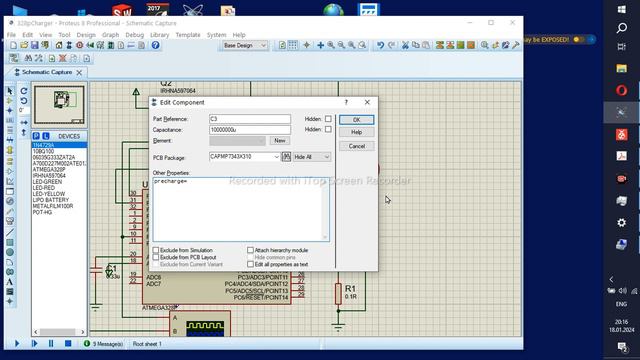640x360 pixels.
Task: Open the Template menu
Action: click(x=188, y=35)
